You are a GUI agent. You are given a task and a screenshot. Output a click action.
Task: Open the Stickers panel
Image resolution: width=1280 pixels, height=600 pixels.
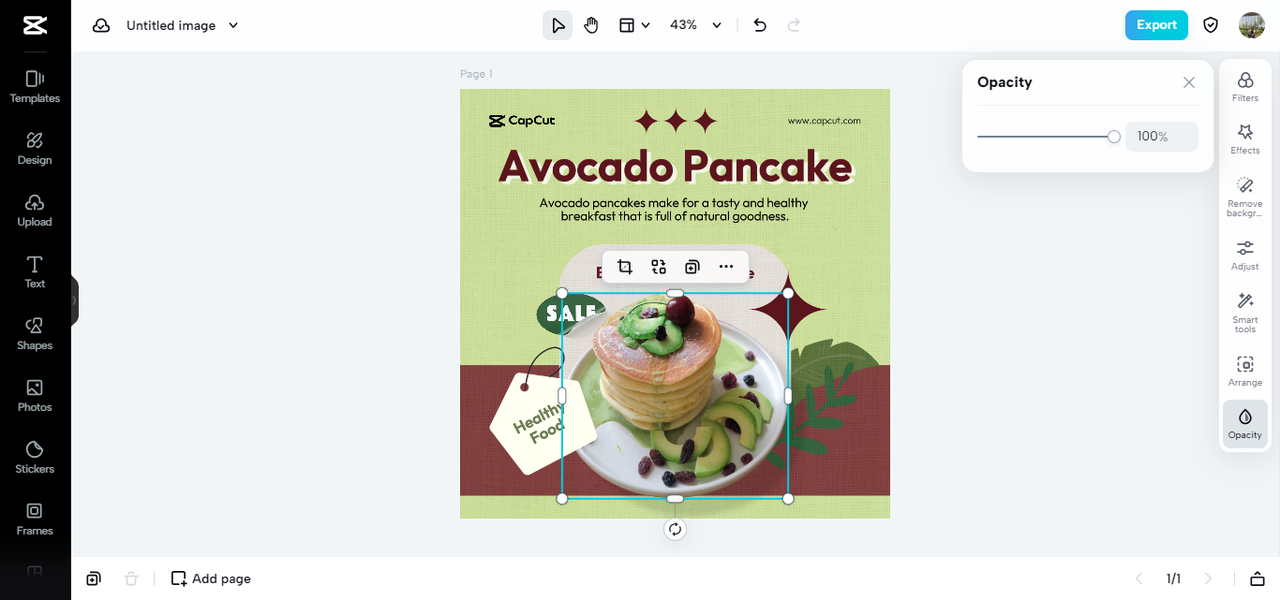35,458
